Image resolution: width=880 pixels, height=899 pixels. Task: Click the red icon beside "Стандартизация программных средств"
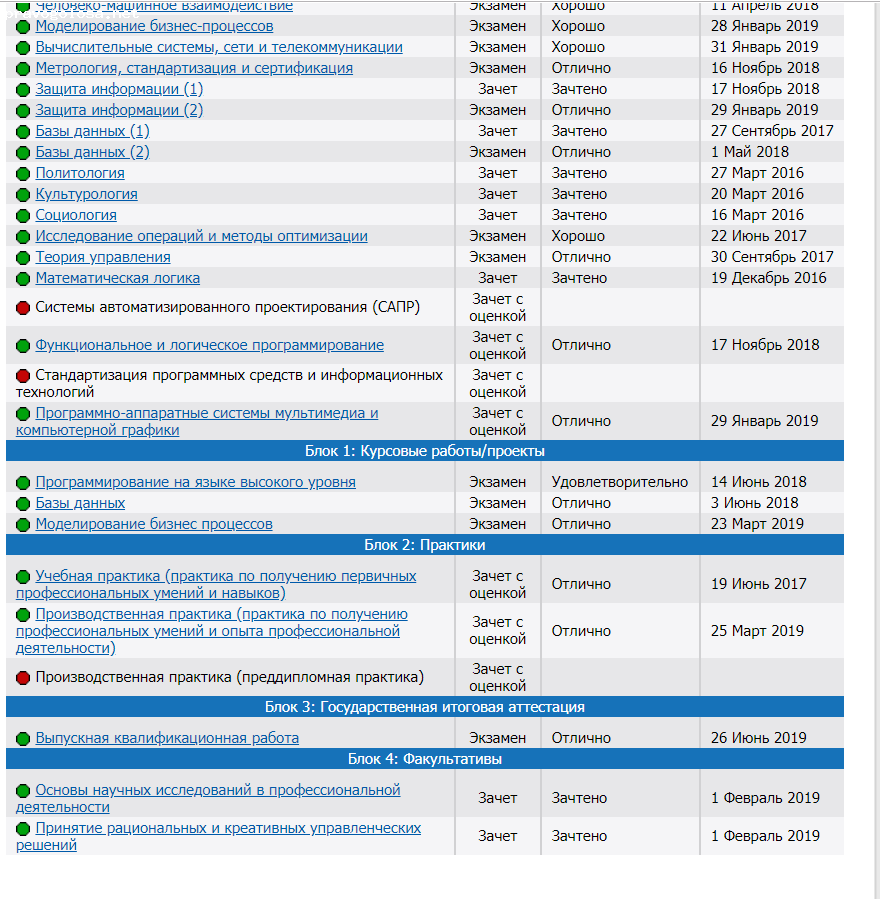click(x=22, y=375)
